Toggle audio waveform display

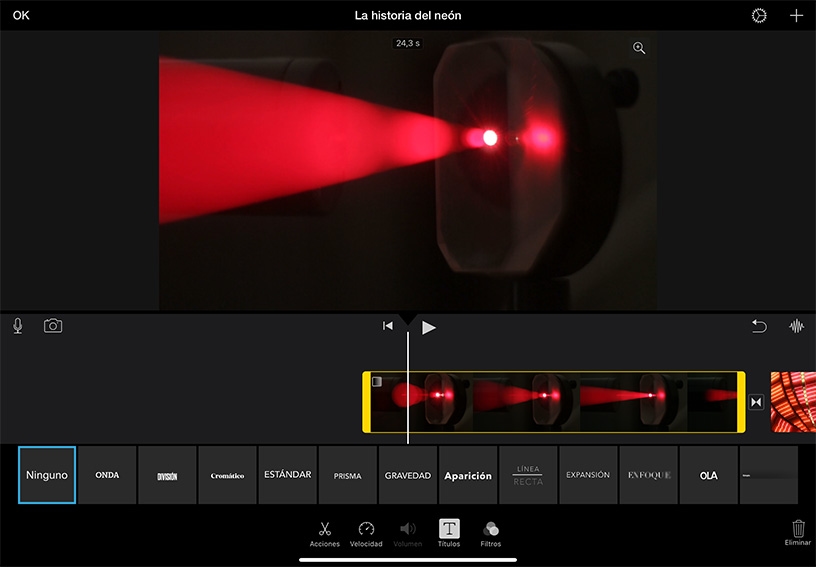coord(796,326)
